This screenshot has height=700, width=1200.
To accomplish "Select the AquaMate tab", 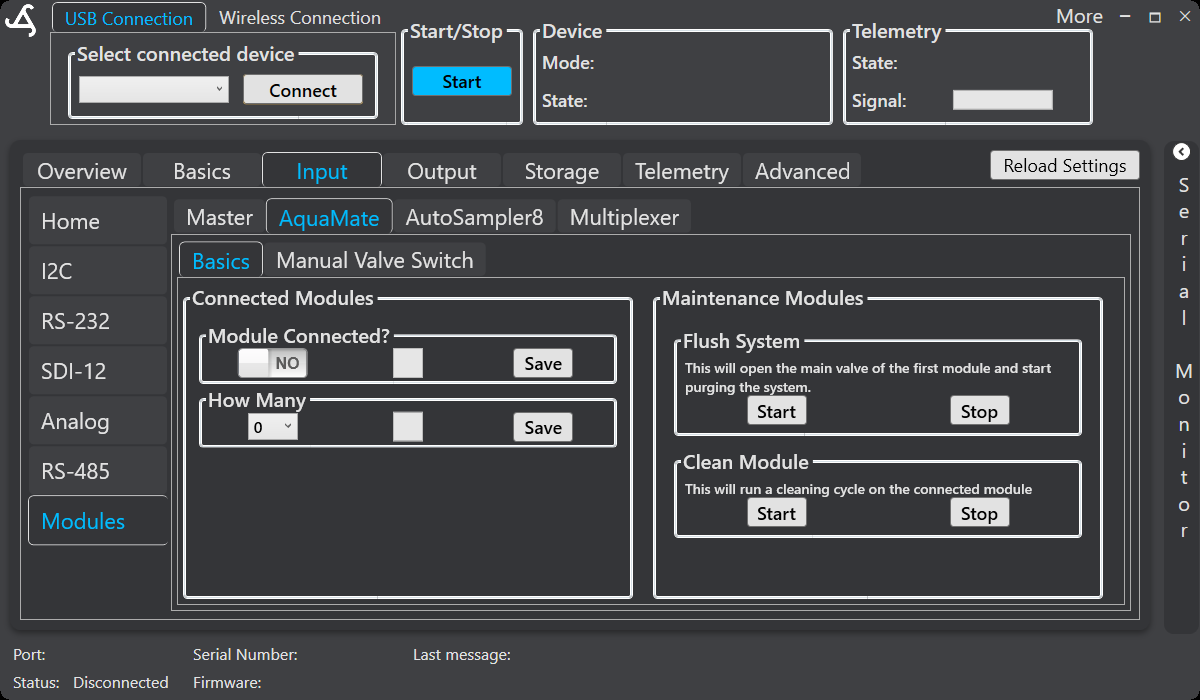I will coord(329,217).
